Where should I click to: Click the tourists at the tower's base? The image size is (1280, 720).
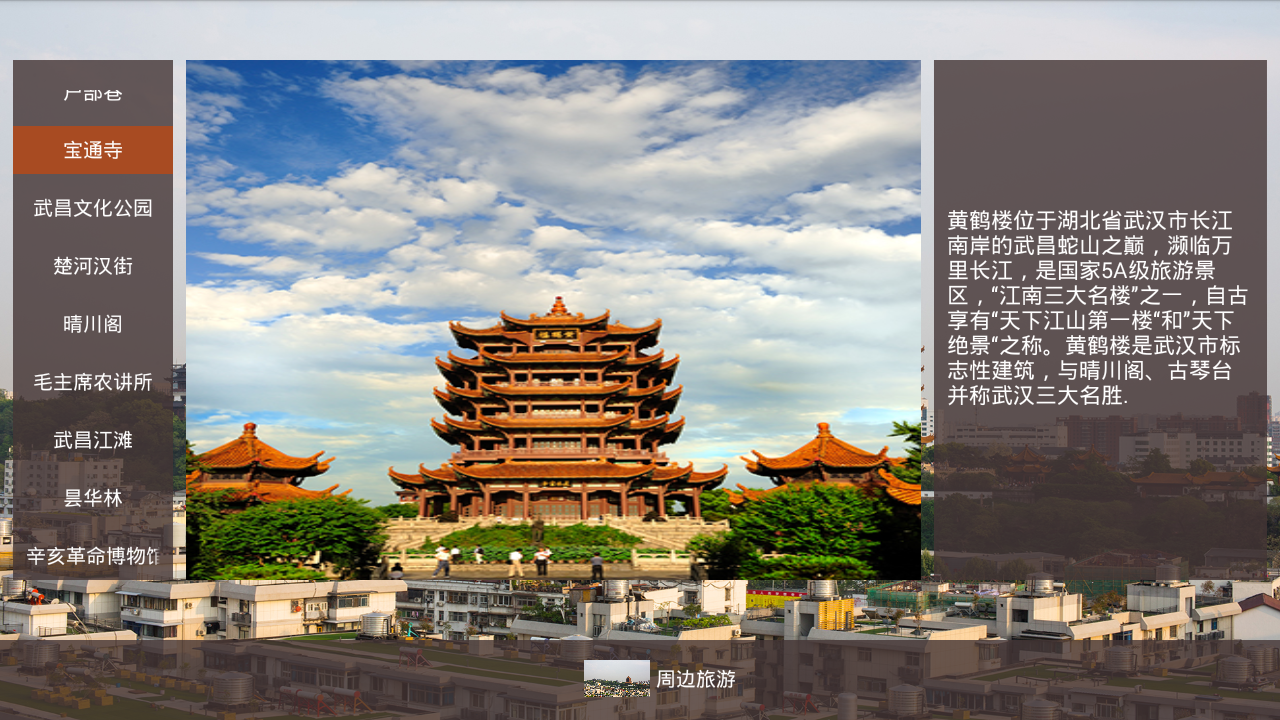click(490, 560)
